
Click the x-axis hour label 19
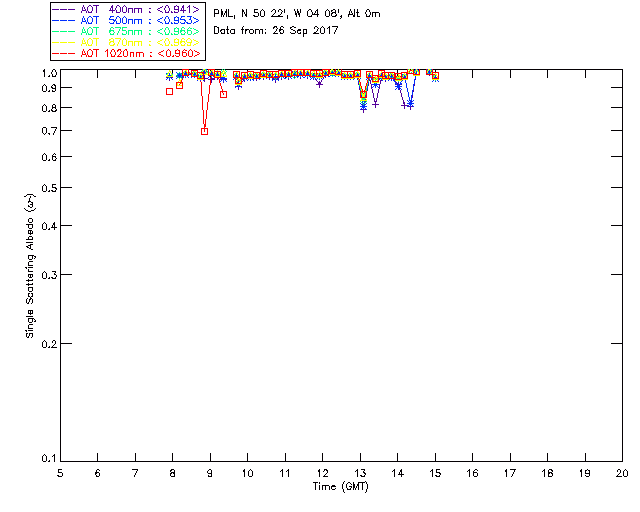[585, 473]
